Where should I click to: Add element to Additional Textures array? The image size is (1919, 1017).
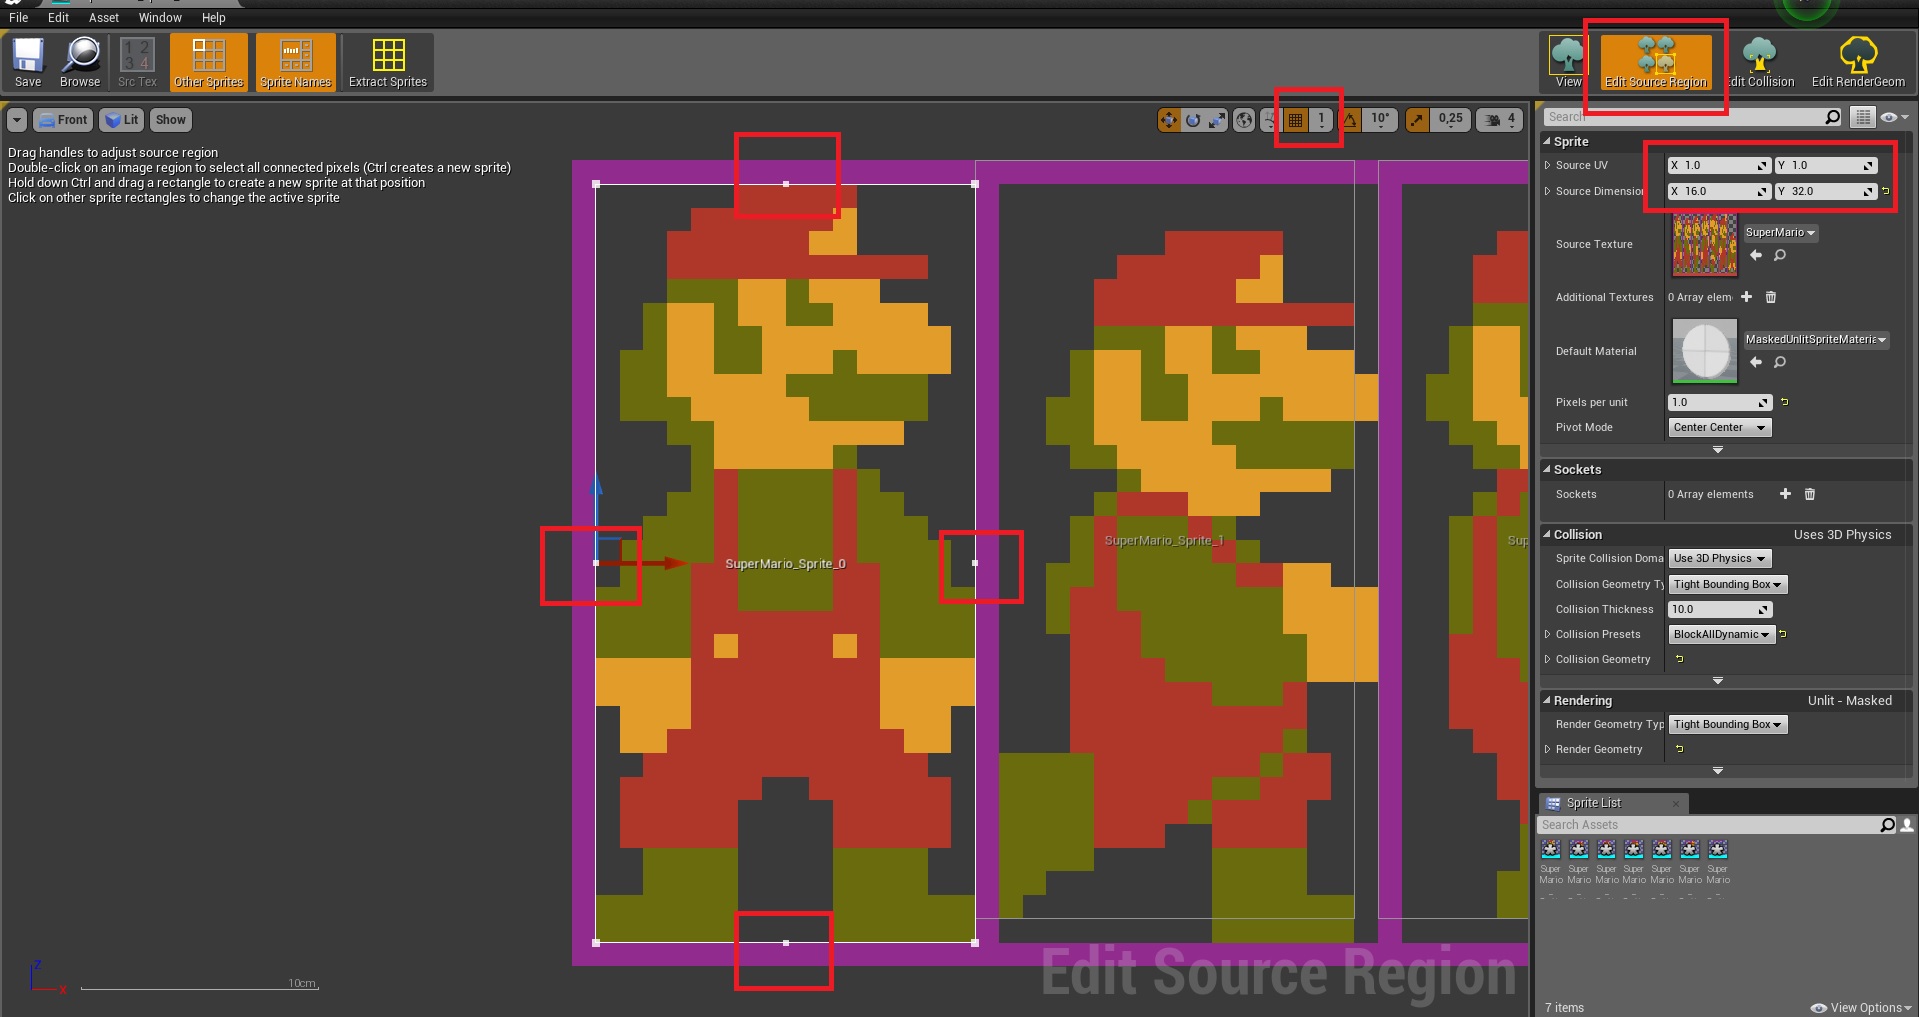(1746, 297)
